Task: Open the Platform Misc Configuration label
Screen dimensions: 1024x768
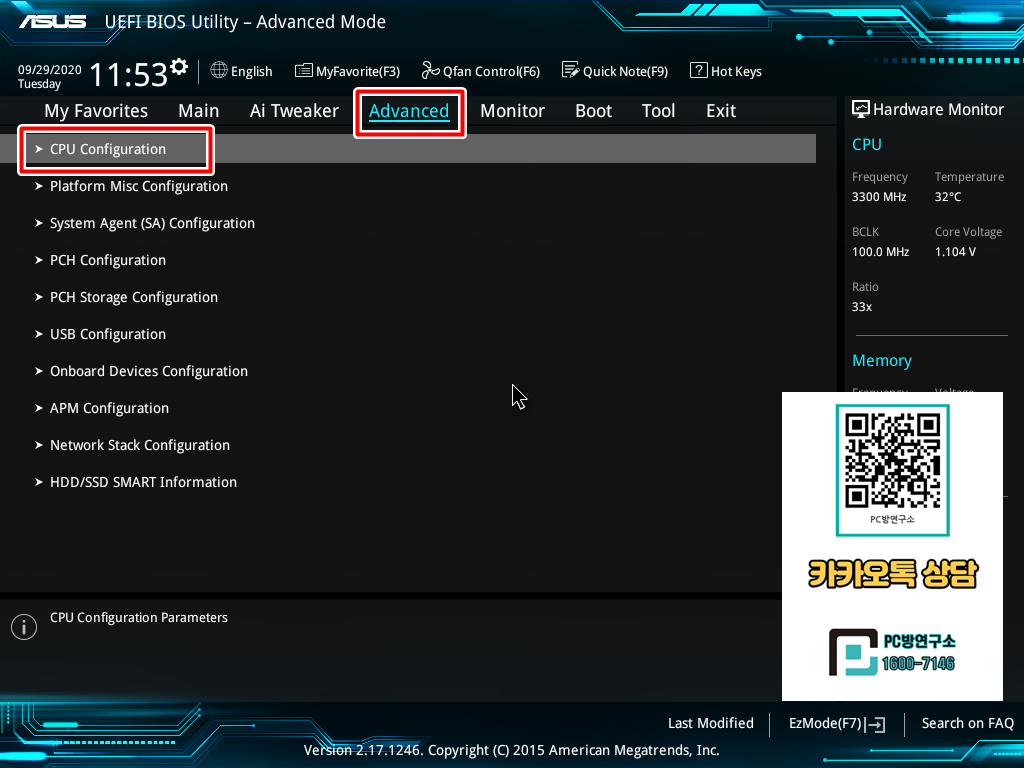Action: pyautogui.click(x=139, y=187)
